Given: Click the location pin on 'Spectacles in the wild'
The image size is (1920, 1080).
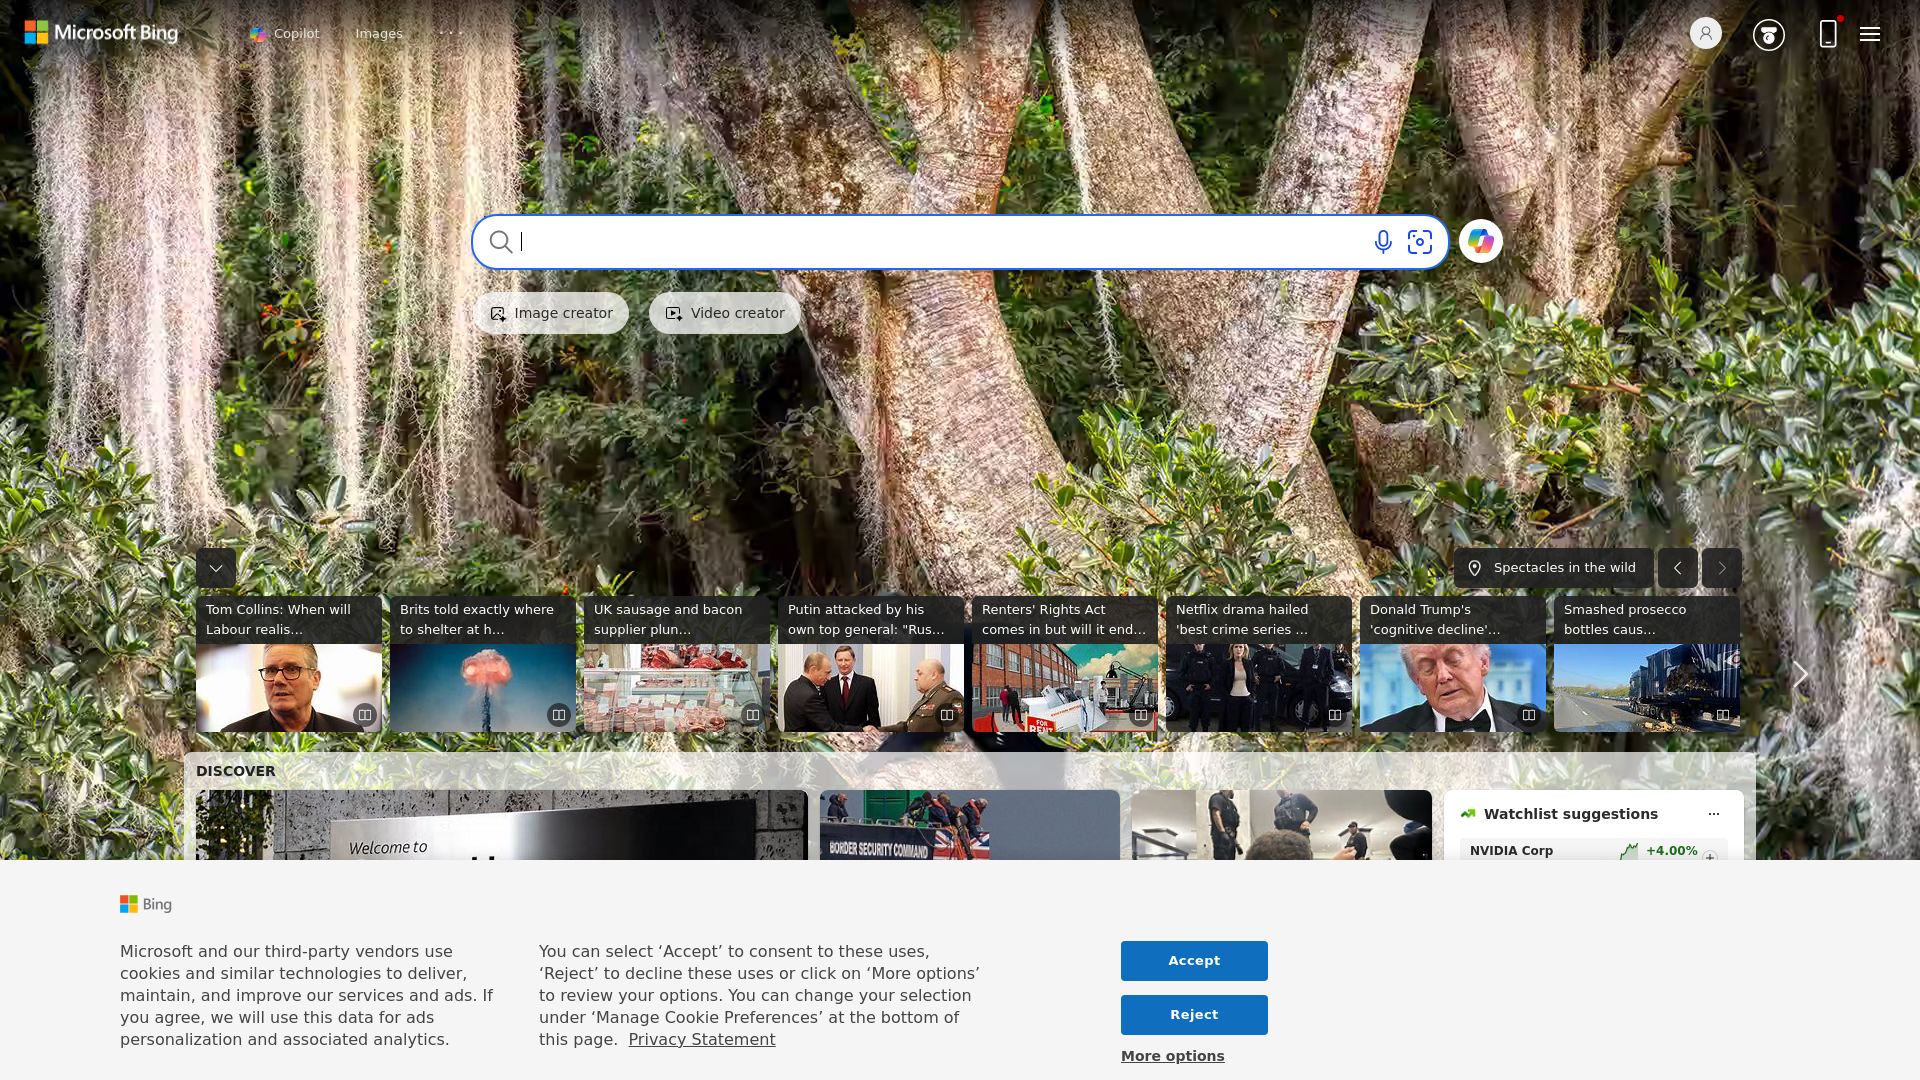Looking at the screenshot, I should [1476, 567].
